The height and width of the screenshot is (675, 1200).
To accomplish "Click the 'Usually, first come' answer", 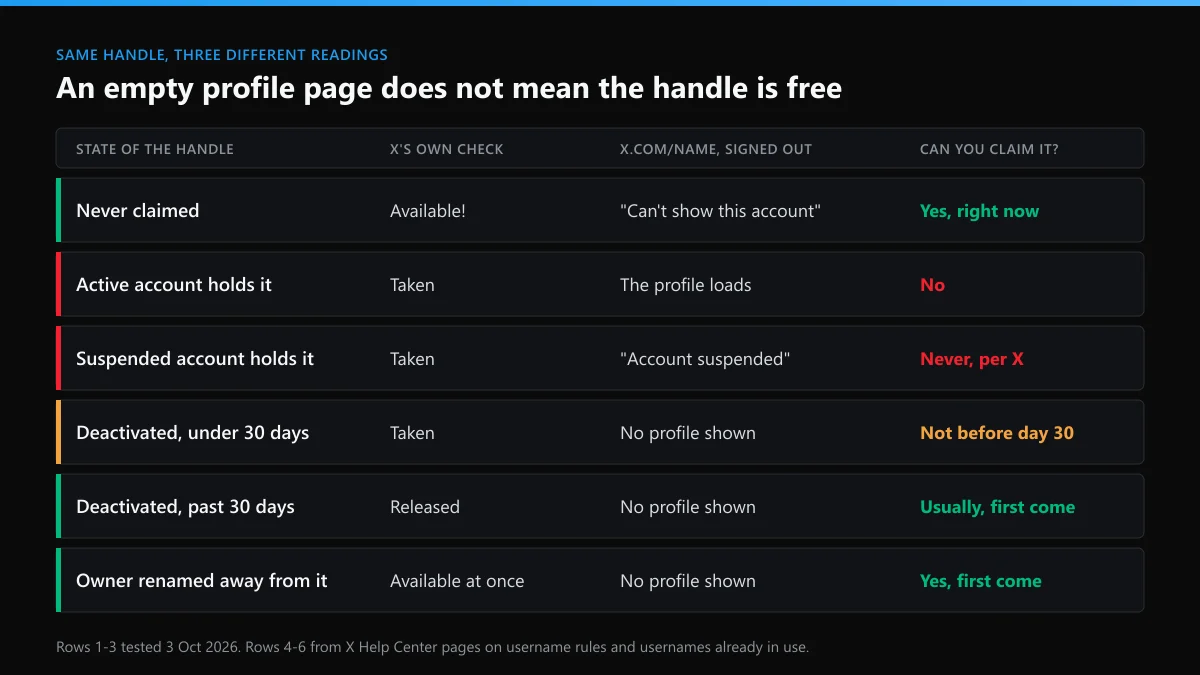I will (x=998, y=507).
